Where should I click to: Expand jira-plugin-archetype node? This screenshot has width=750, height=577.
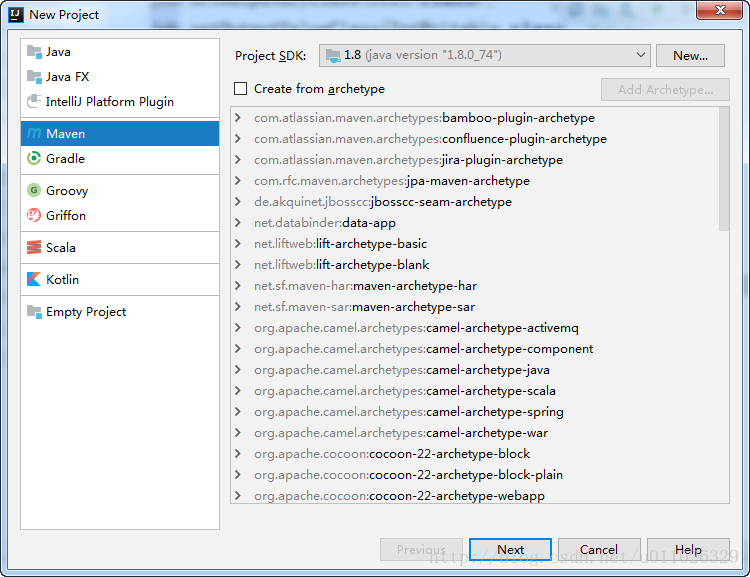pos(238,160)
